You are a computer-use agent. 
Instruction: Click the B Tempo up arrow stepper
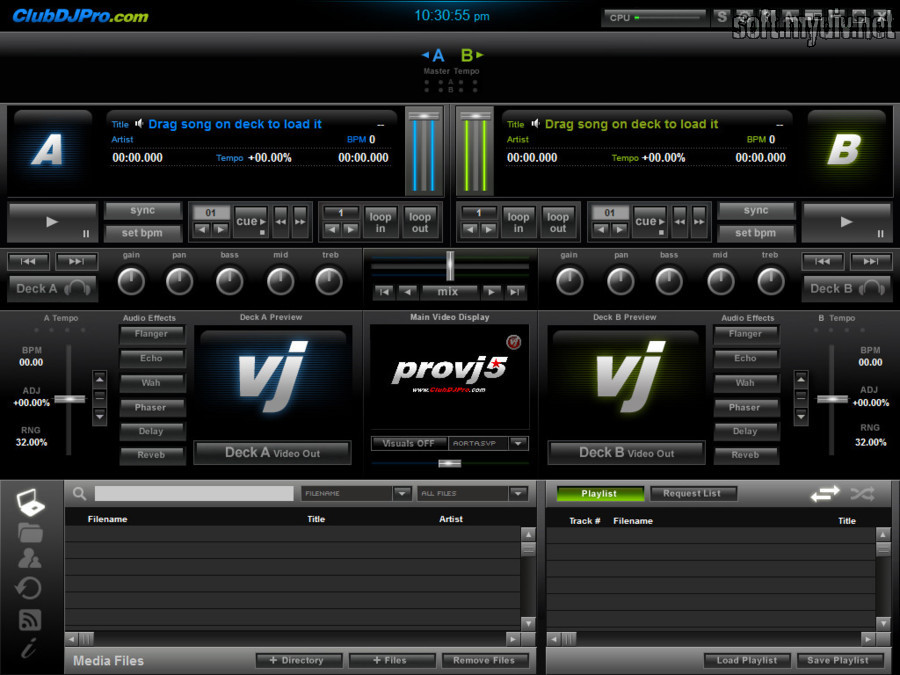[x=801, y=379]
